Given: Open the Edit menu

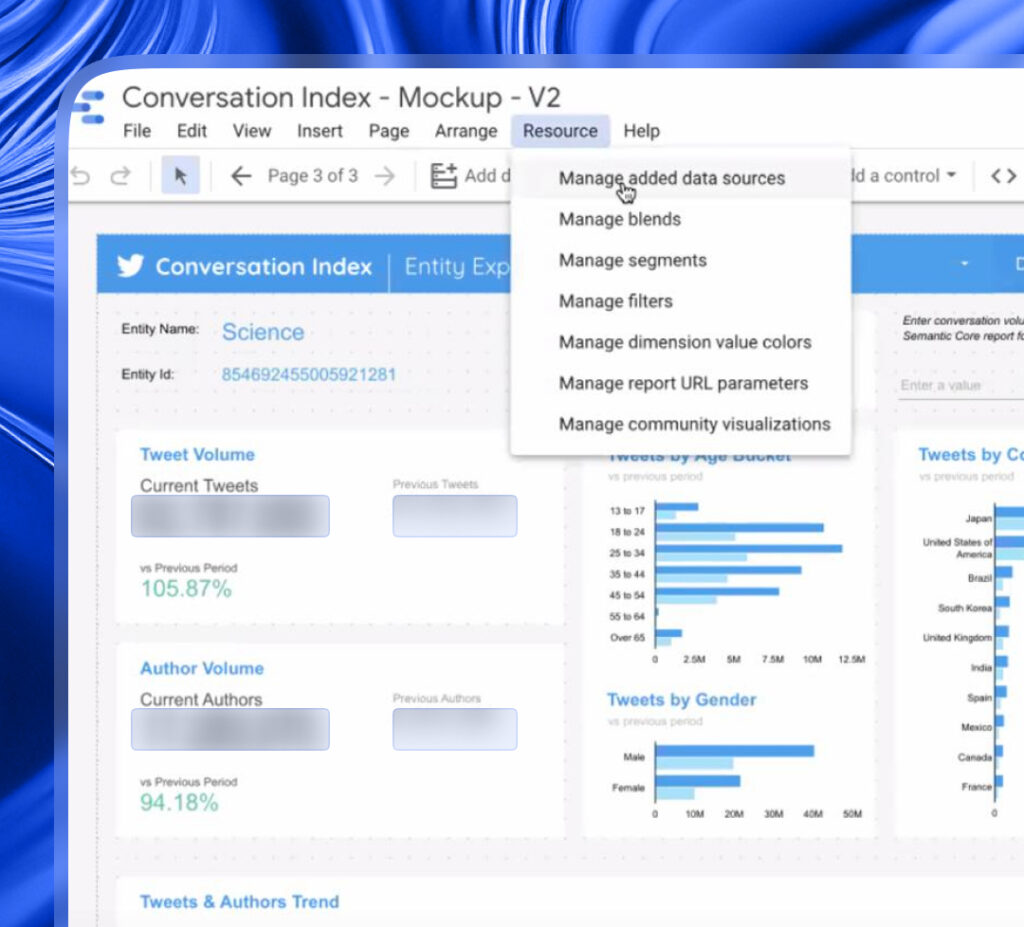Looking at the screenshot, I should click(192, 131).
